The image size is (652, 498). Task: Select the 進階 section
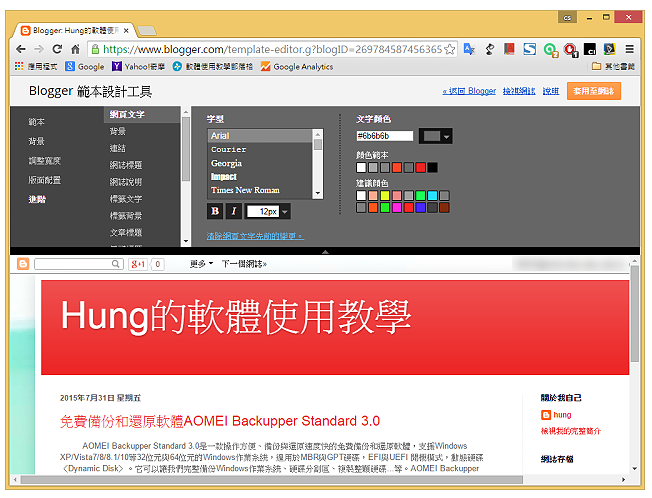click(x=37, y=199)
